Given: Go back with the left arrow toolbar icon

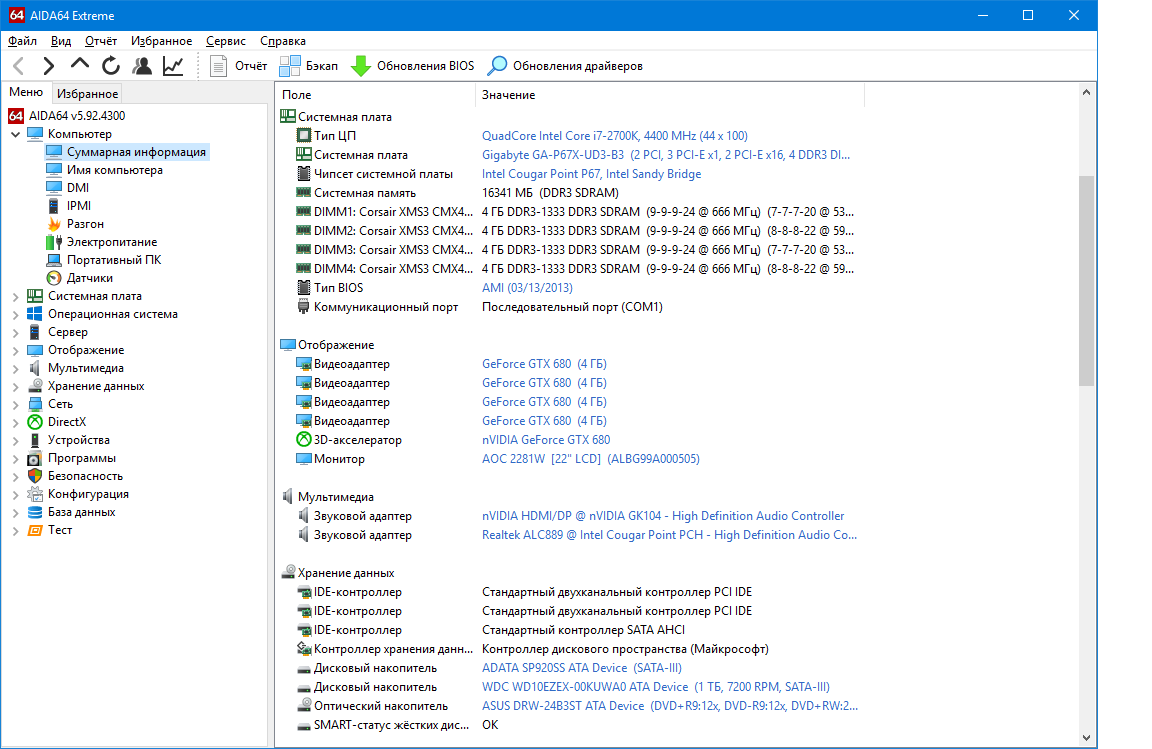Looking at the screenshot, I should [x=19, y=66].
